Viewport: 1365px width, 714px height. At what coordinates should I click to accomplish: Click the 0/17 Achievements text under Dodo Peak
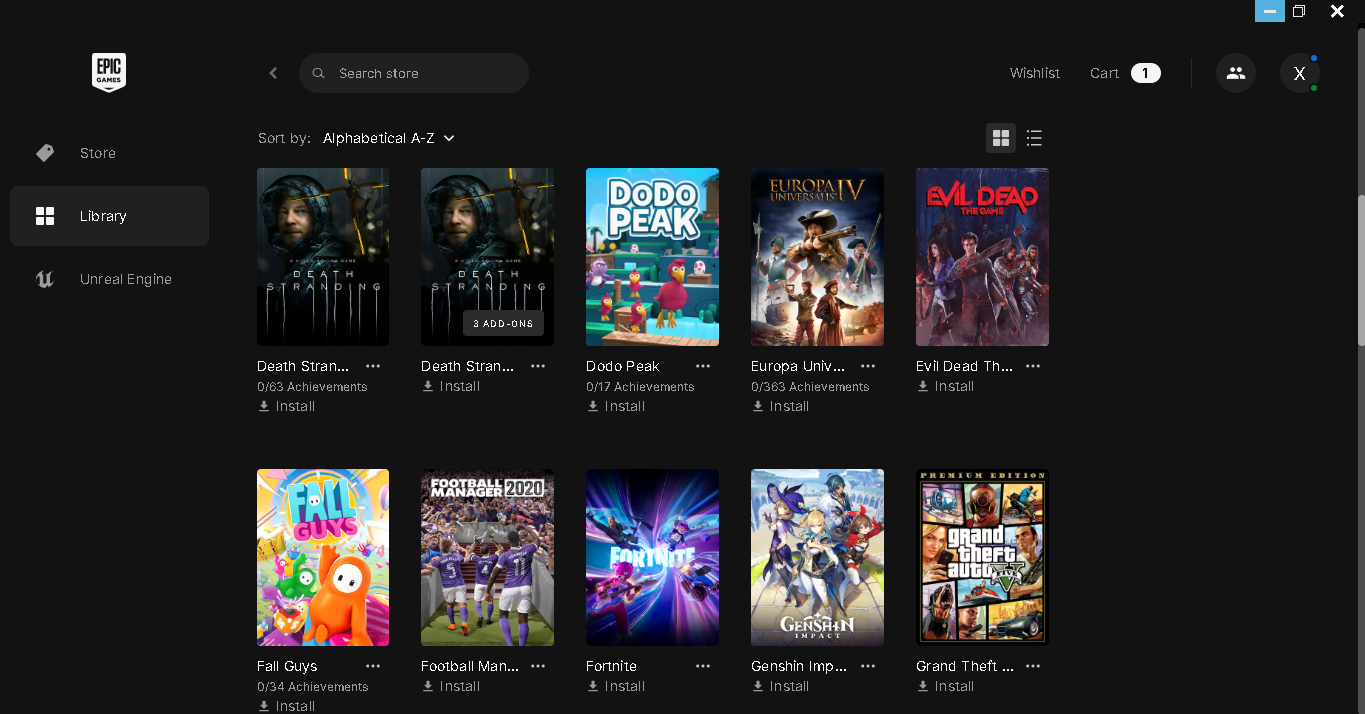pos(640,387)
